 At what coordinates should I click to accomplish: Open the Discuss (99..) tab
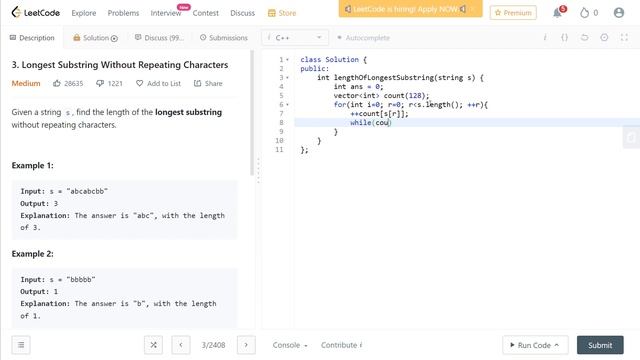point(159,38)
